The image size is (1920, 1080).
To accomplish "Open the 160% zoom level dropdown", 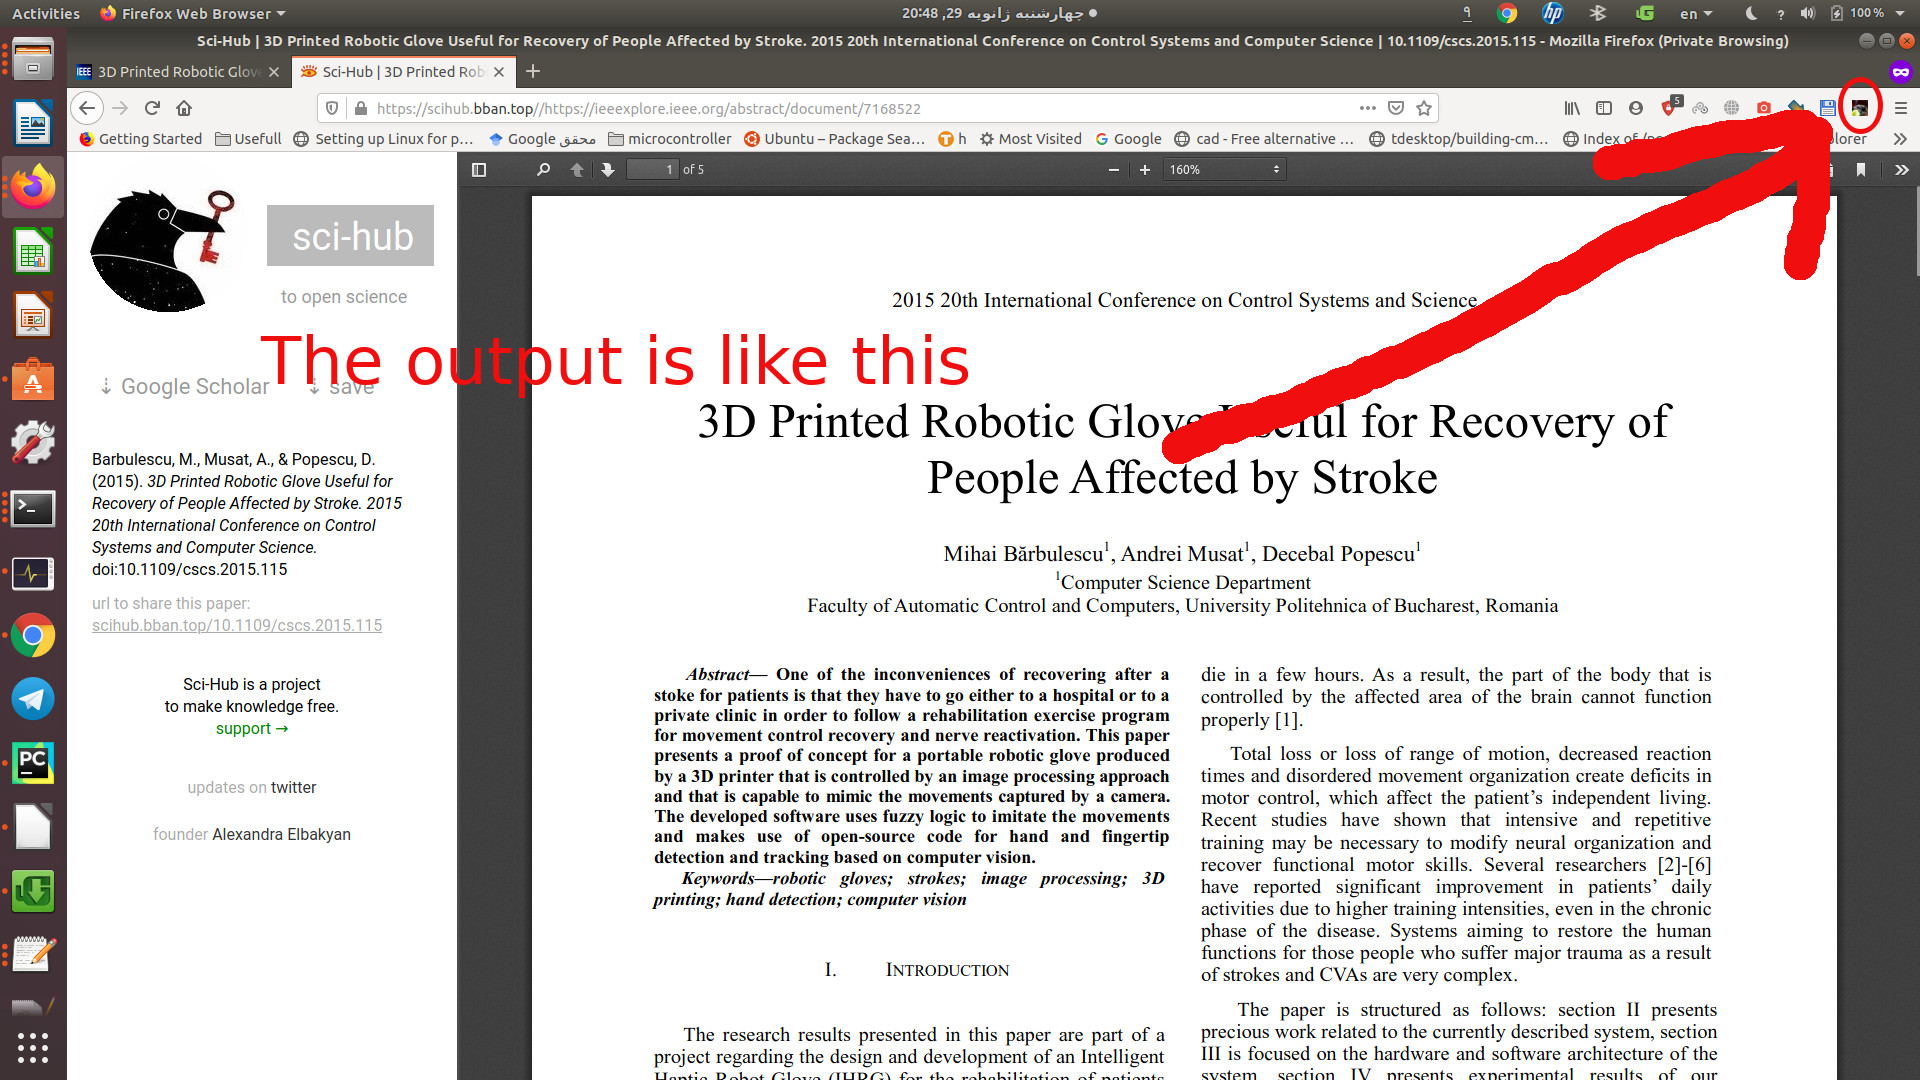I will [1224, 170].
